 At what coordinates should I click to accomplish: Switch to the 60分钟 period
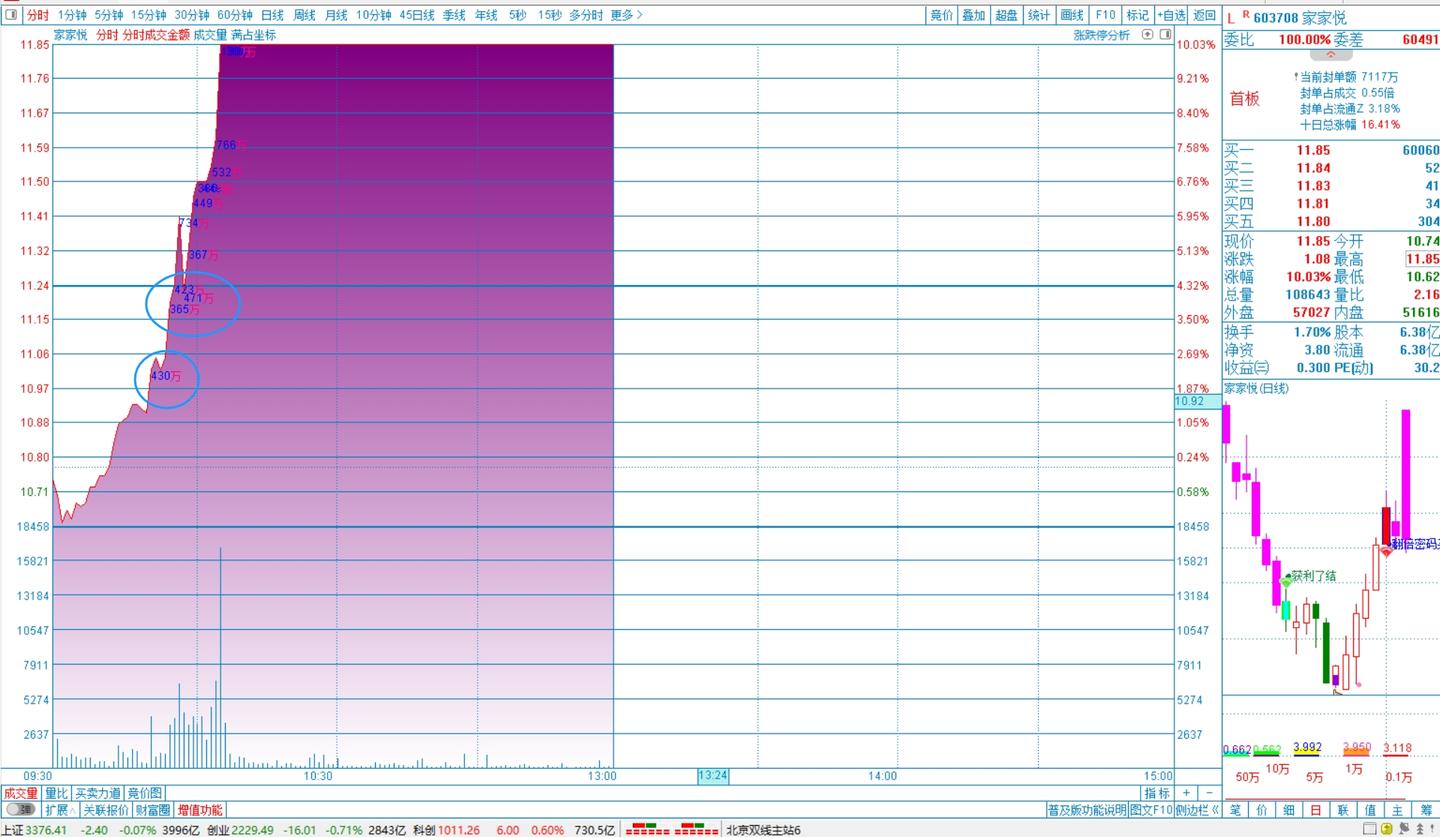235,15
